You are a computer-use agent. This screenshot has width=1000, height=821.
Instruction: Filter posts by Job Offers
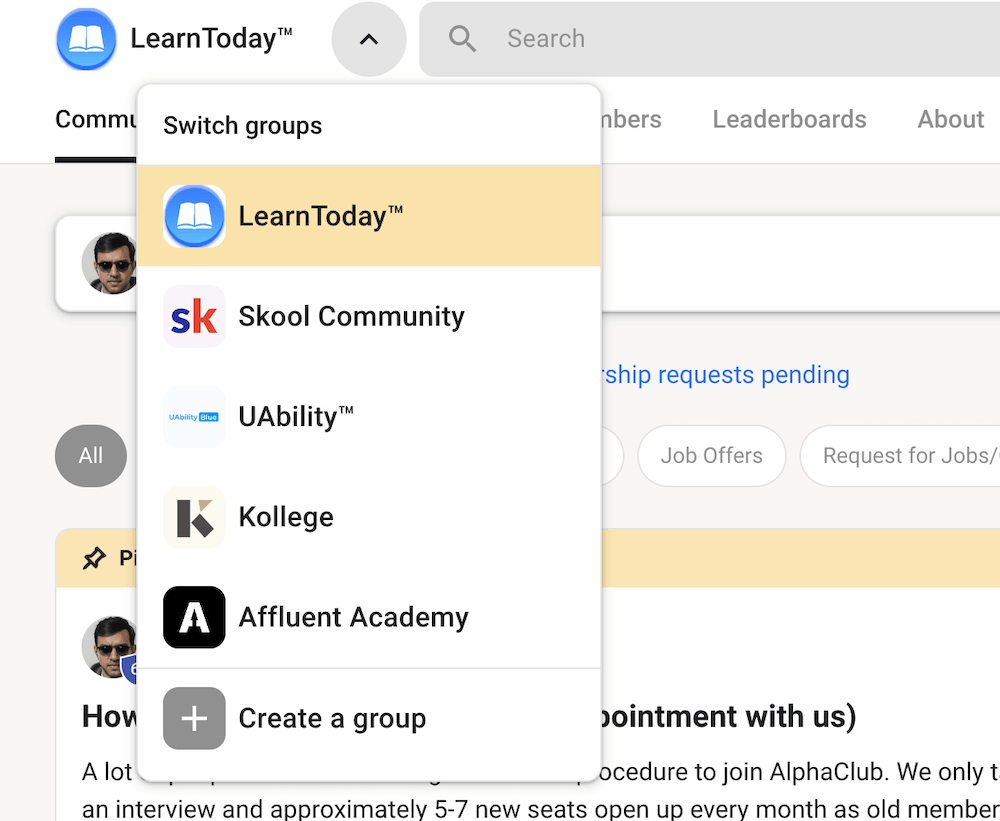point(711,456)
